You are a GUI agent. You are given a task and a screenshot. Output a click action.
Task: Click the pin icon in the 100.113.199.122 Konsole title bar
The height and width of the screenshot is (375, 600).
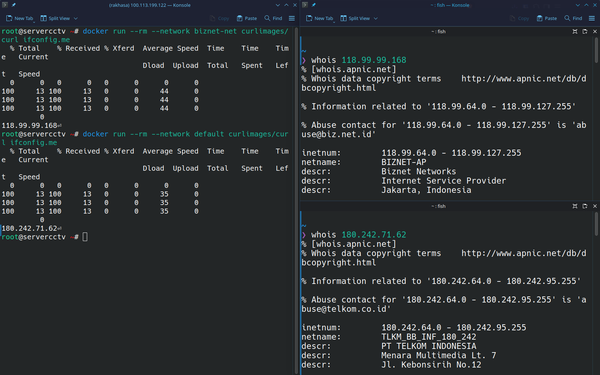pos(14,5)
